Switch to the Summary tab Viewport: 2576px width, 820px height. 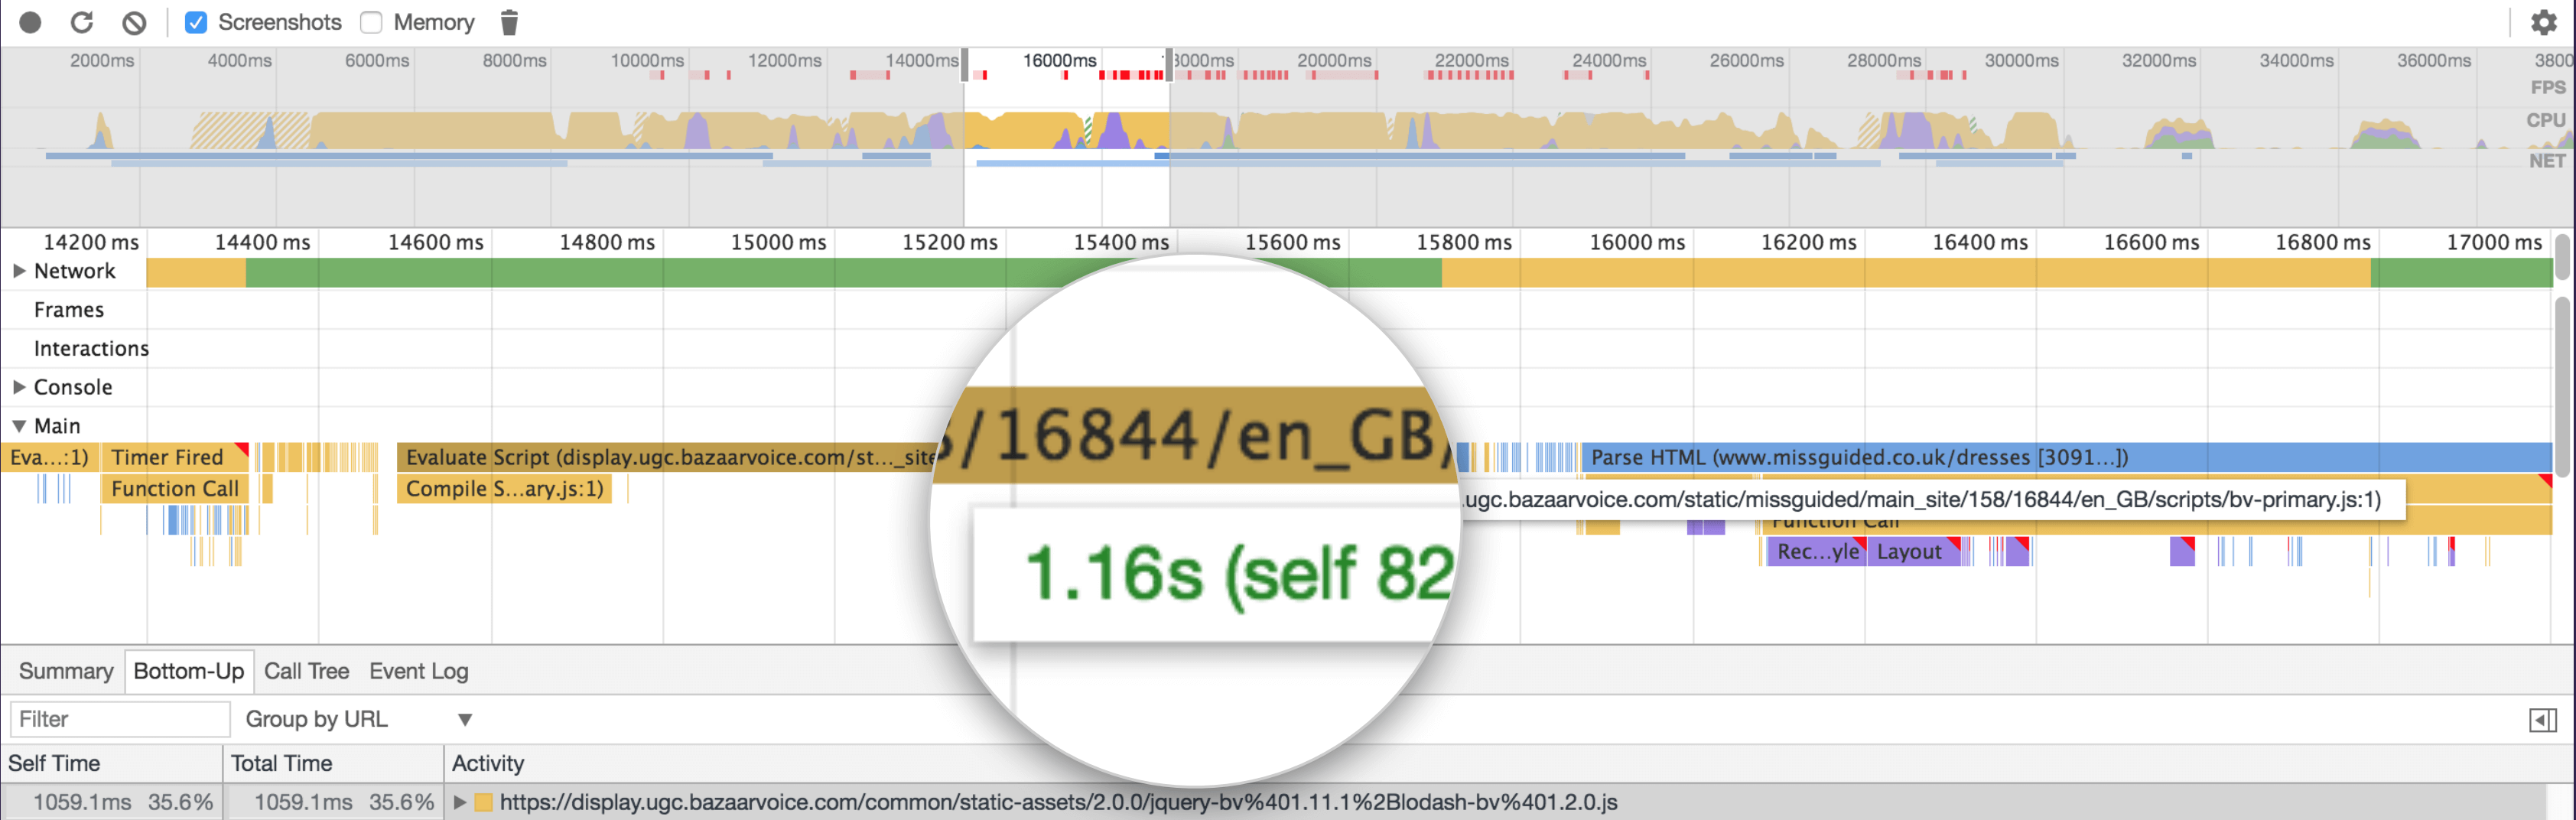(66, 671)
